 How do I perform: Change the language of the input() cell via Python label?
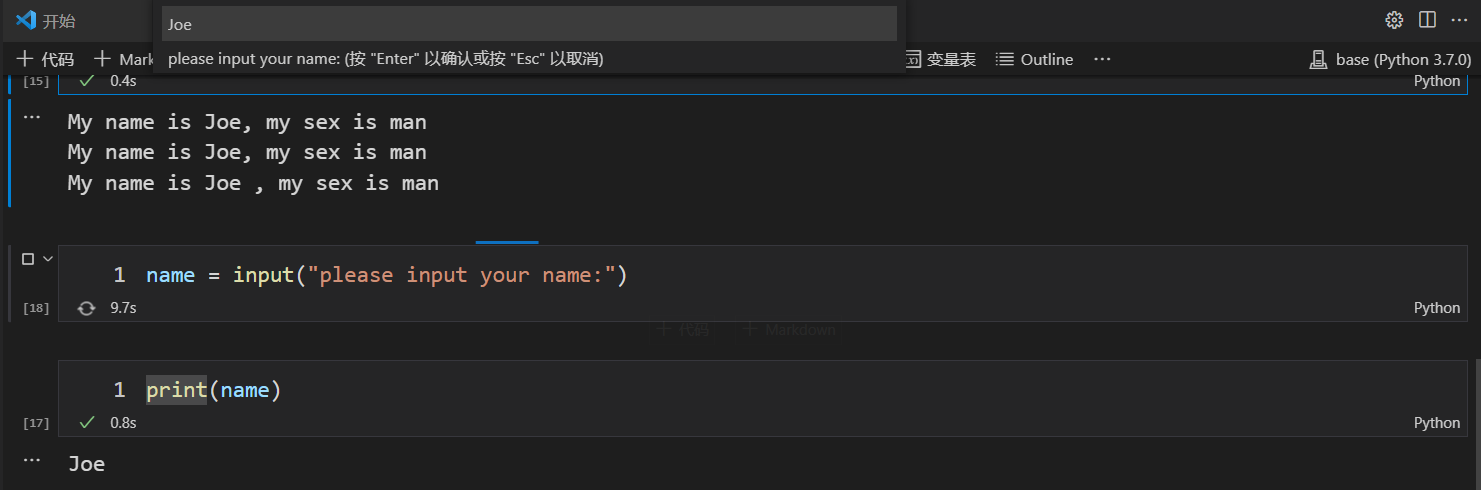pos(1437,308)
